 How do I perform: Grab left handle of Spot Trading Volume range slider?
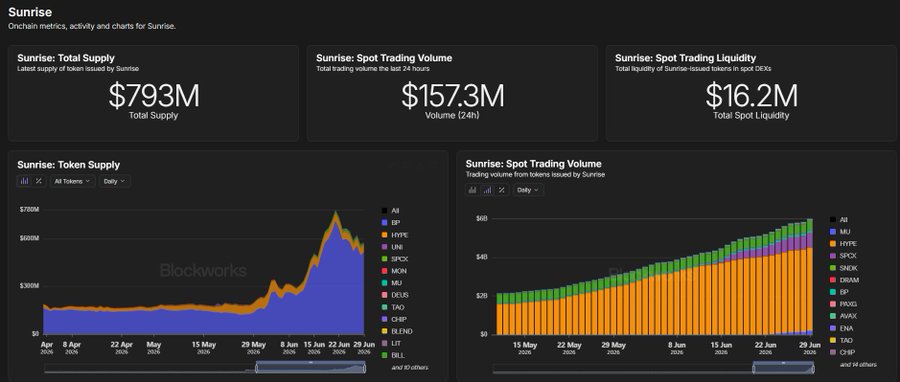tap(755, 368)
